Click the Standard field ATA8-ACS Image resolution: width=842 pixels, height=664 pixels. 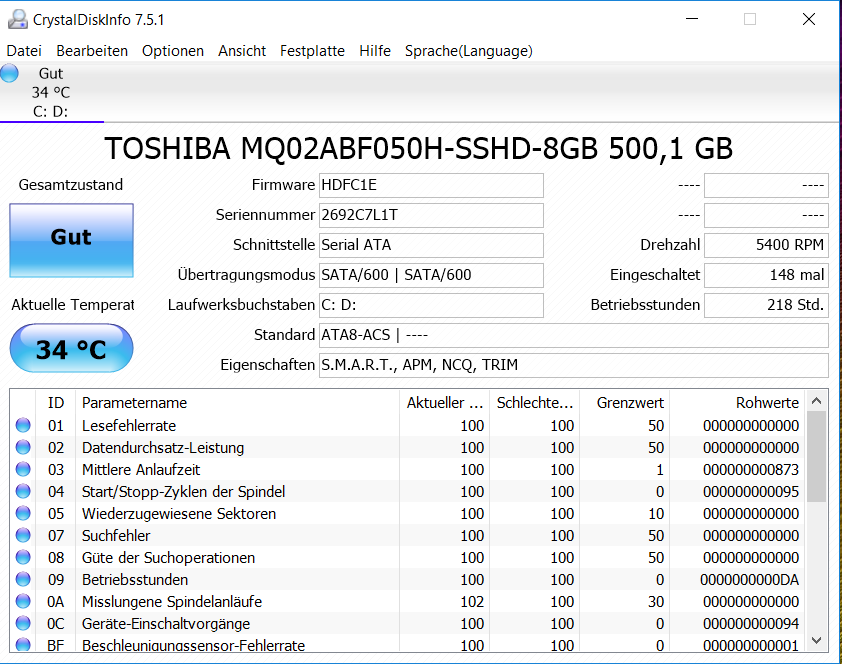pos(574,335)
